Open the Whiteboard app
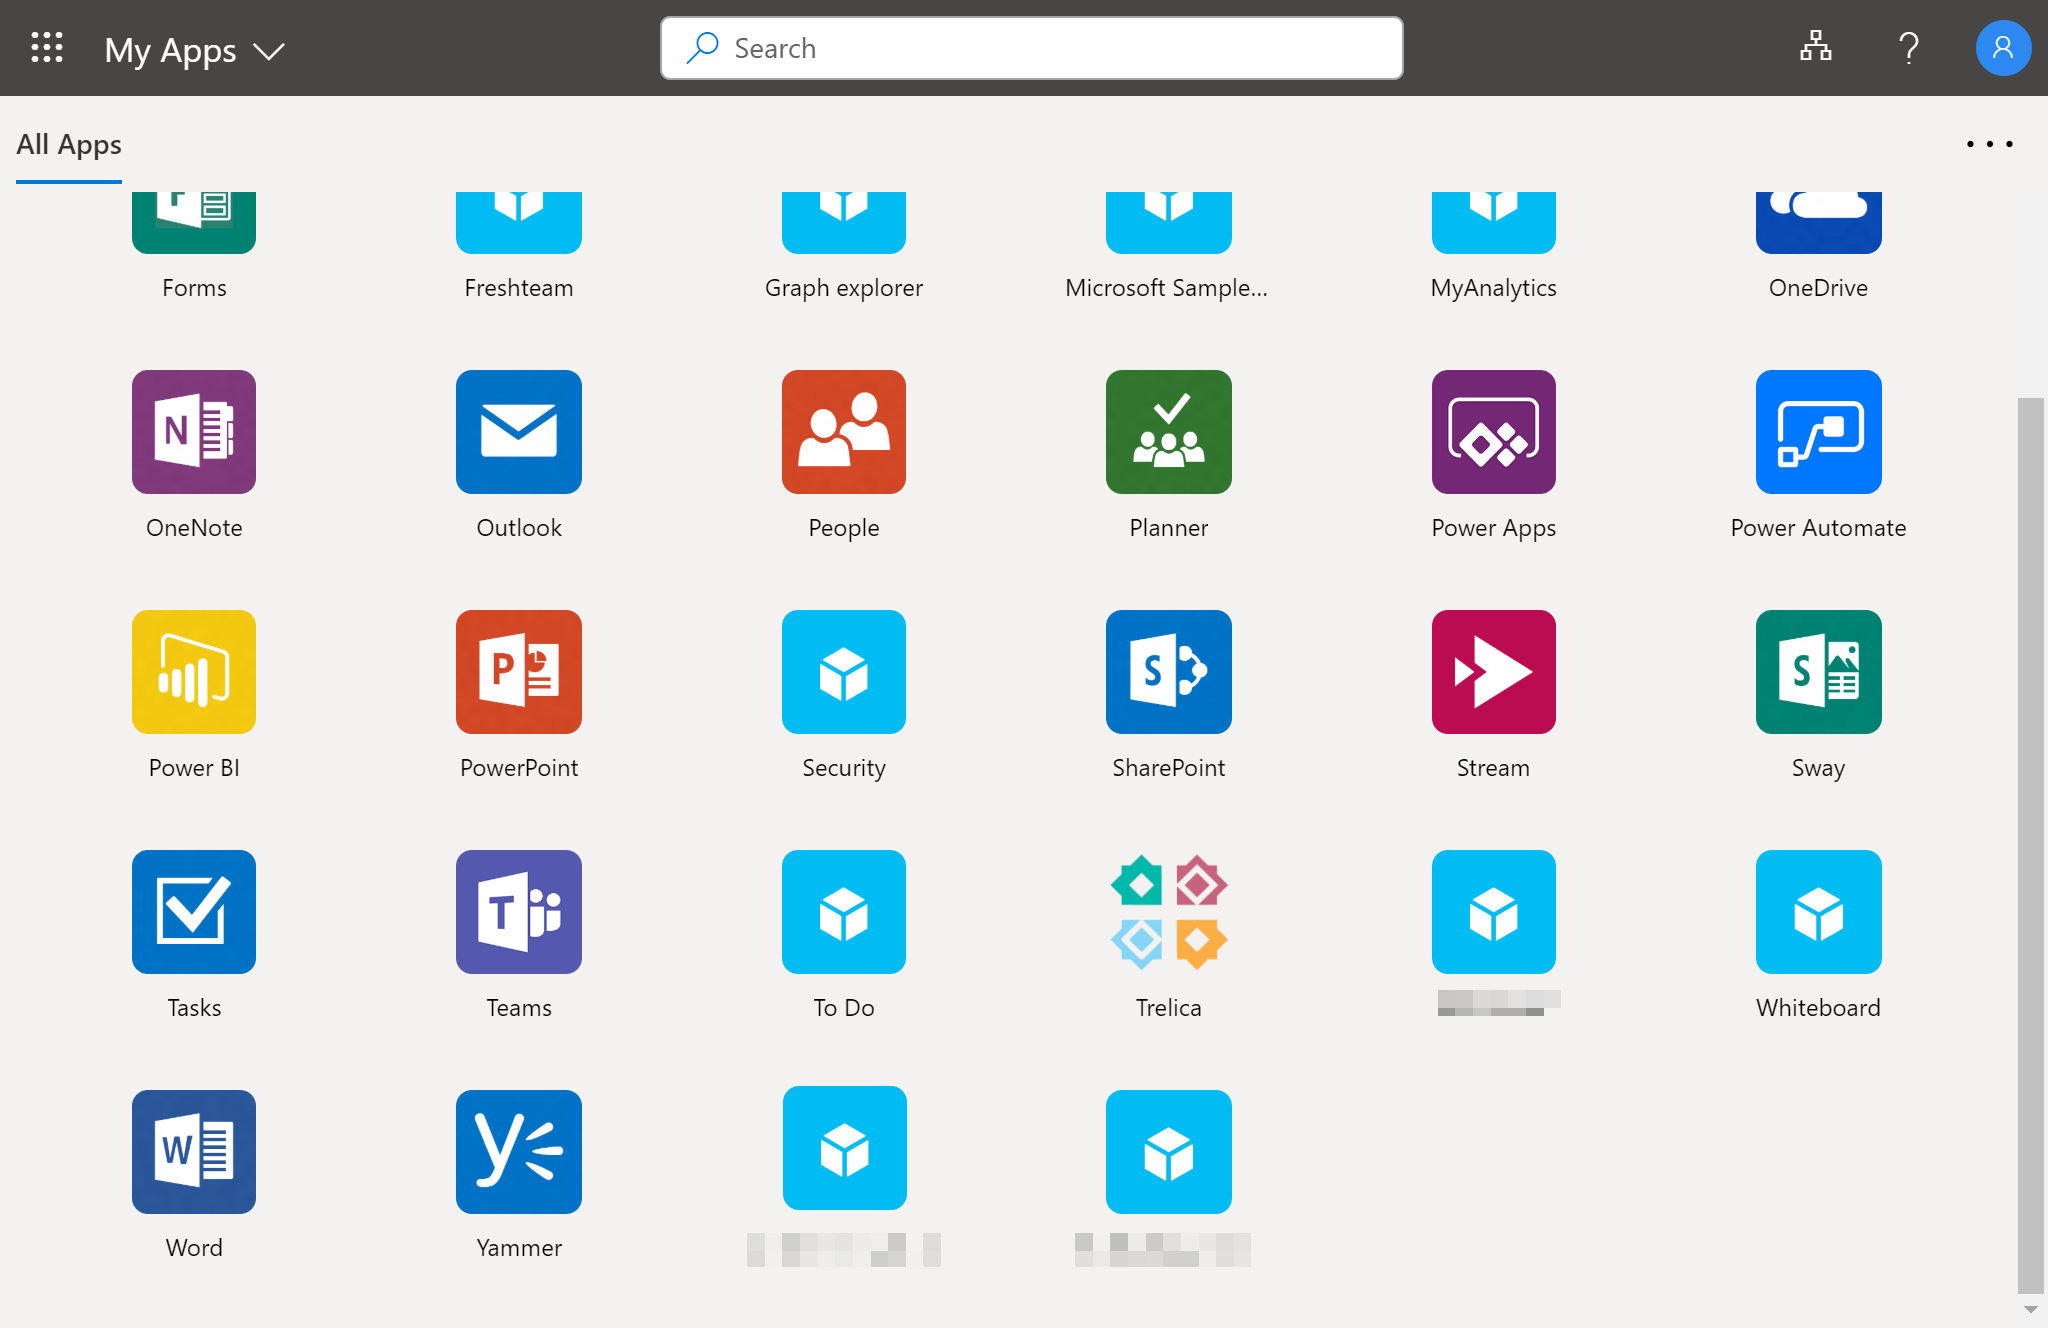The width and height of the screenshot is (2048, 1328). (x=1818, y=912)
